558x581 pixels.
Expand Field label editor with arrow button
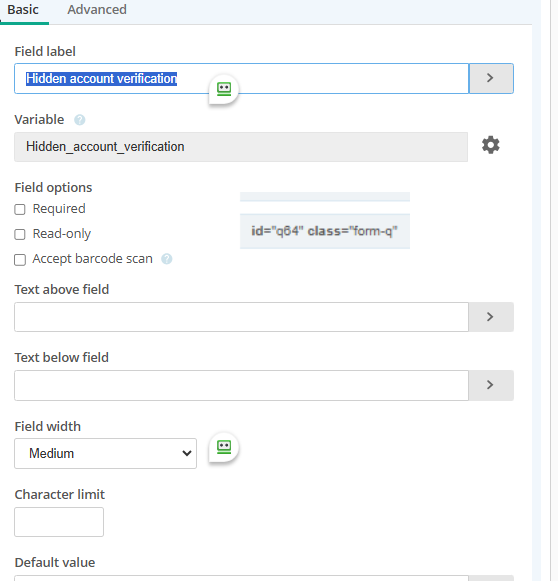[x=491, y=78]
